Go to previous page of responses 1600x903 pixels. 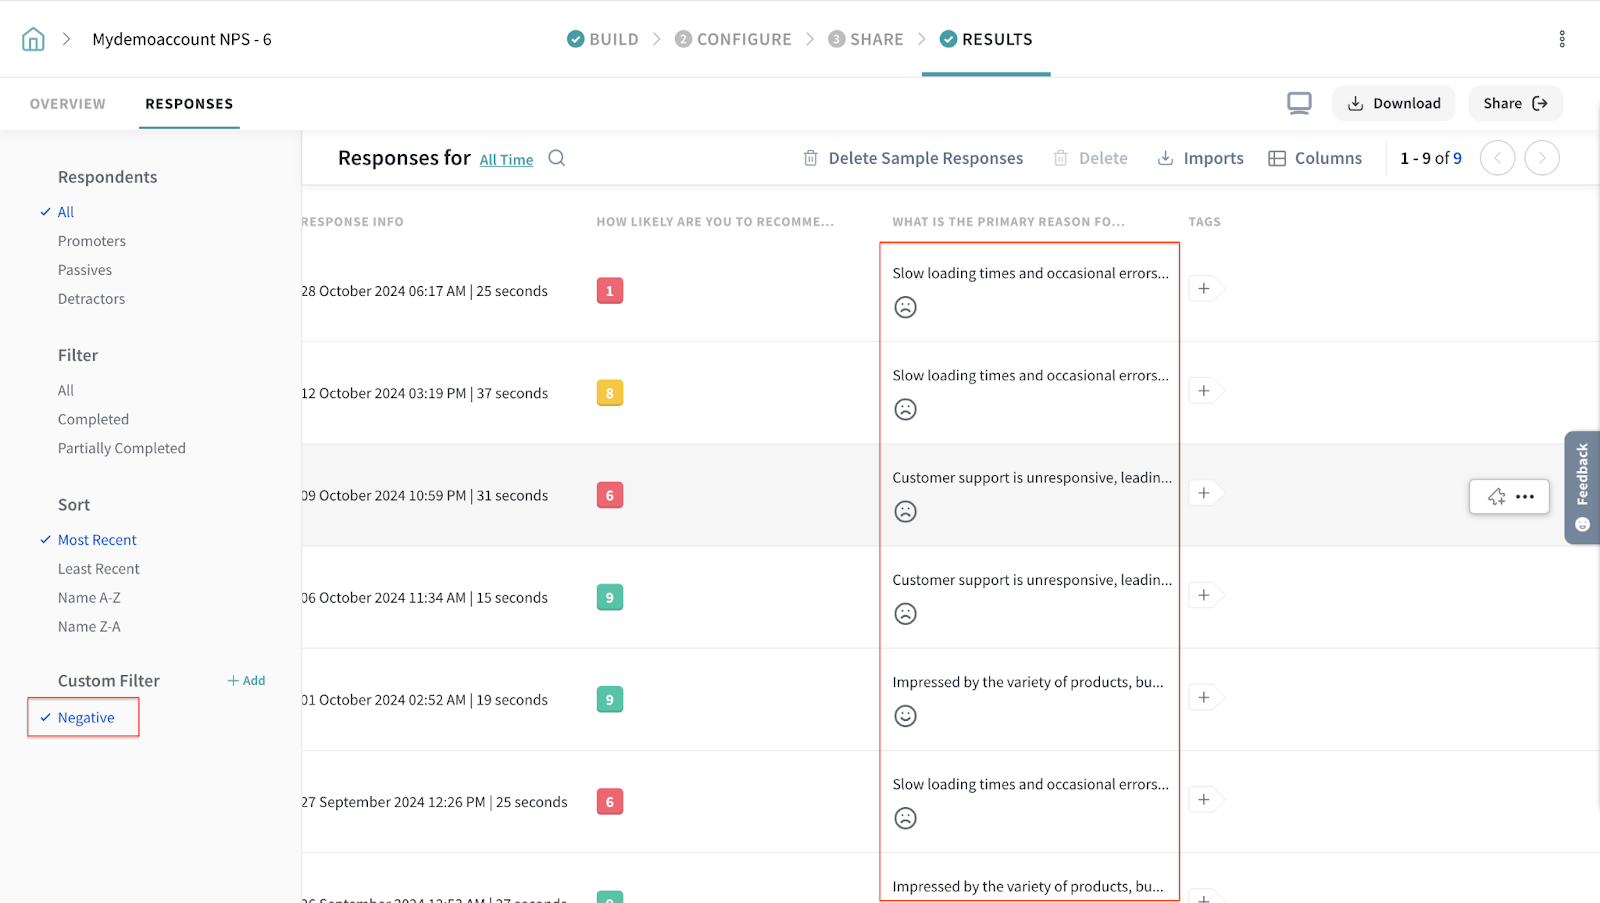pos(1497,158)
